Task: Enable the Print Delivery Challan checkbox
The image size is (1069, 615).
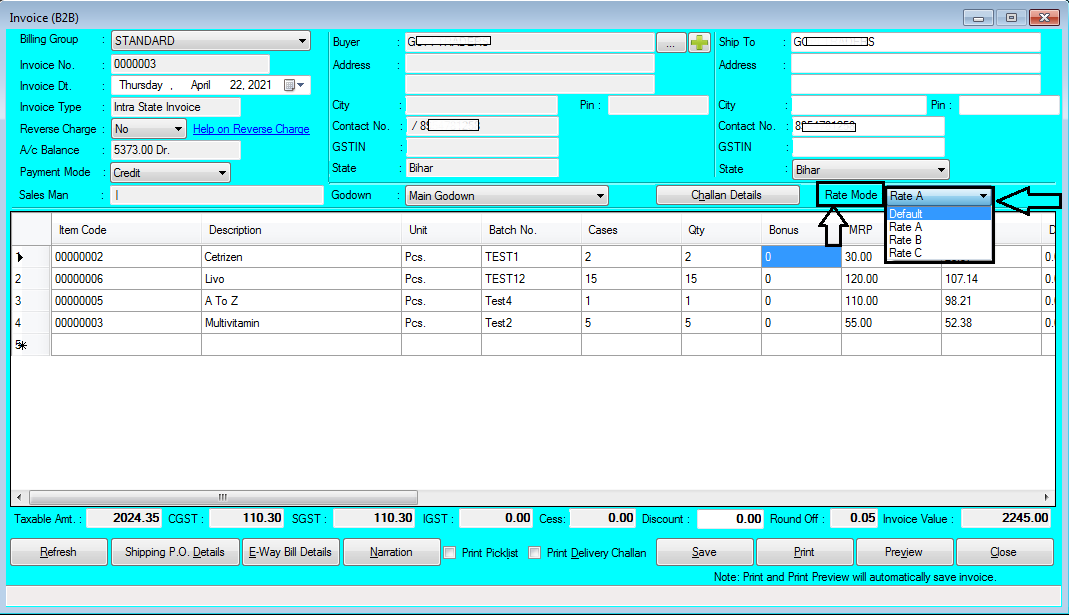Action: pos(535,553)
